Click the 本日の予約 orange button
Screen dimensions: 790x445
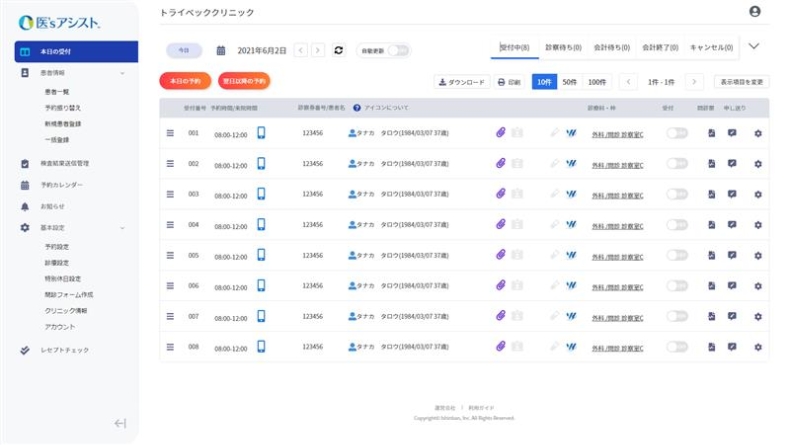[185, 81]
